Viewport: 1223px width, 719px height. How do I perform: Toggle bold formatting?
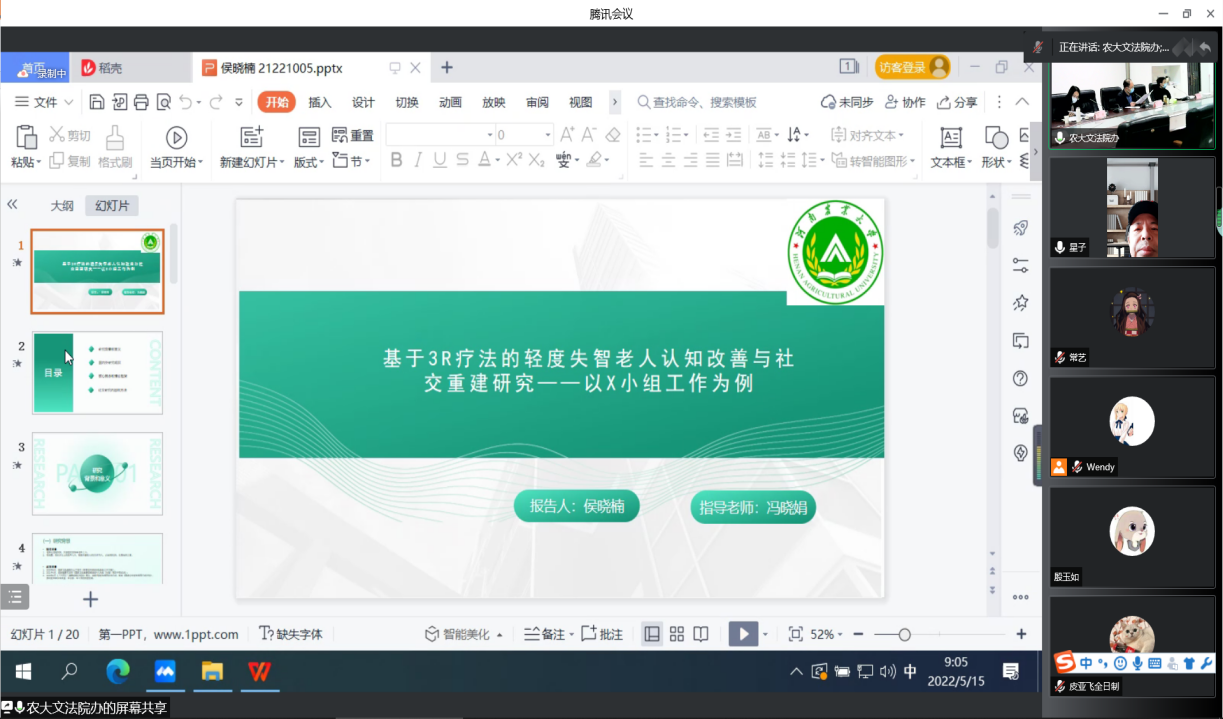pyautogui.click(x=396, y=160)
